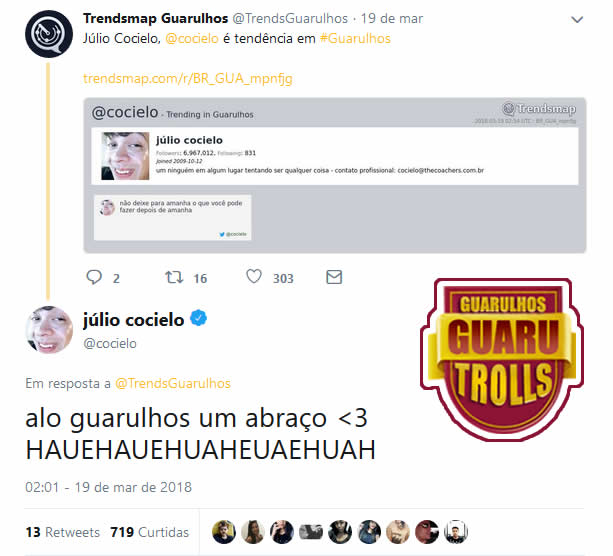This screenshot has height=556, width=613.
Task: Like the tweet with the heart icon
Action: pyautogui.click(x=254, y=277)
